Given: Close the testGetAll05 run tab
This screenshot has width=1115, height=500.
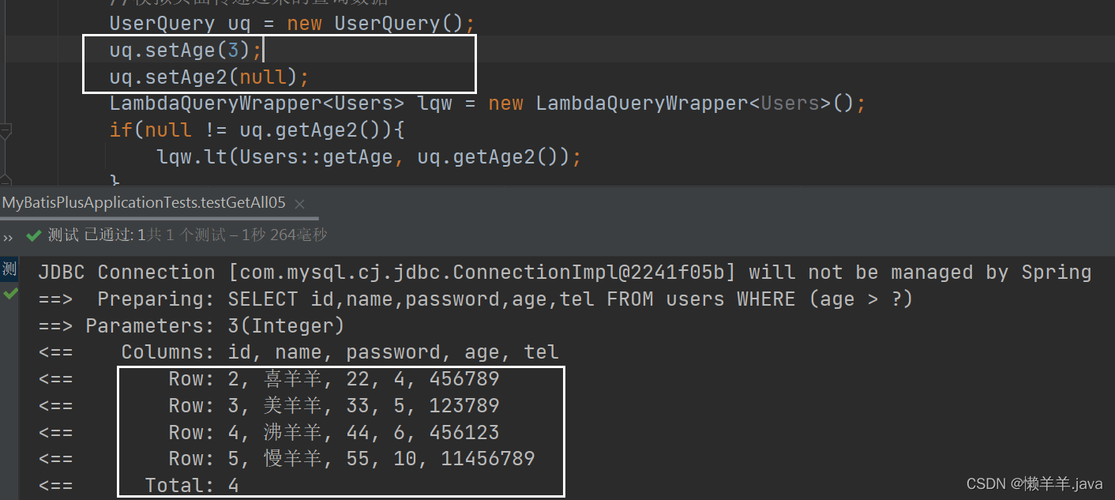Looking at the screenshot, I should [x=299, y=204].
